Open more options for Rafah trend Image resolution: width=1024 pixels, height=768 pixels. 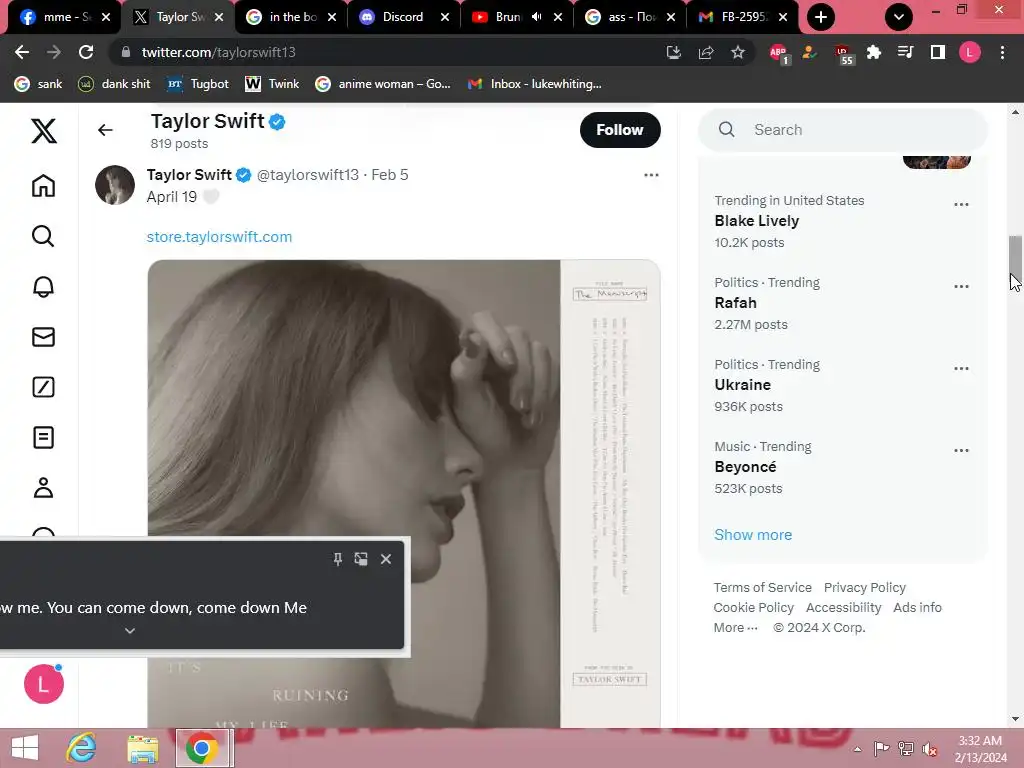coord(961,287)
